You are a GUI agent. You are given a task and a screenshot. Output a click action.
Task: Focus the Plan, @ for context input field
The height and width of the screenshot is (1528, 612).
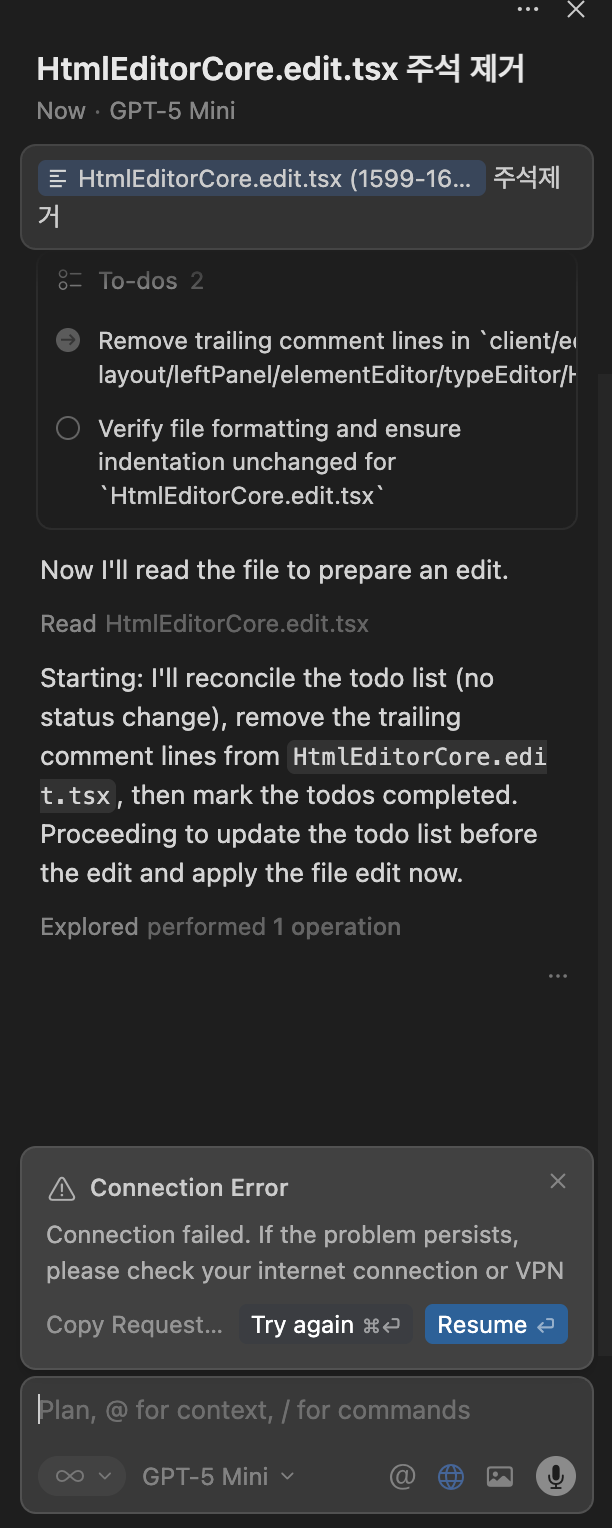(x=300, y=1410)
